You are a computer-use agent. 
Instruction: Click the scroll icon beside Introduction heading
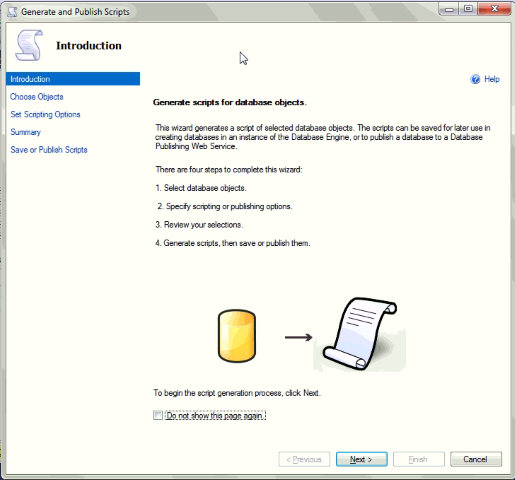click(x=29, y=45)
